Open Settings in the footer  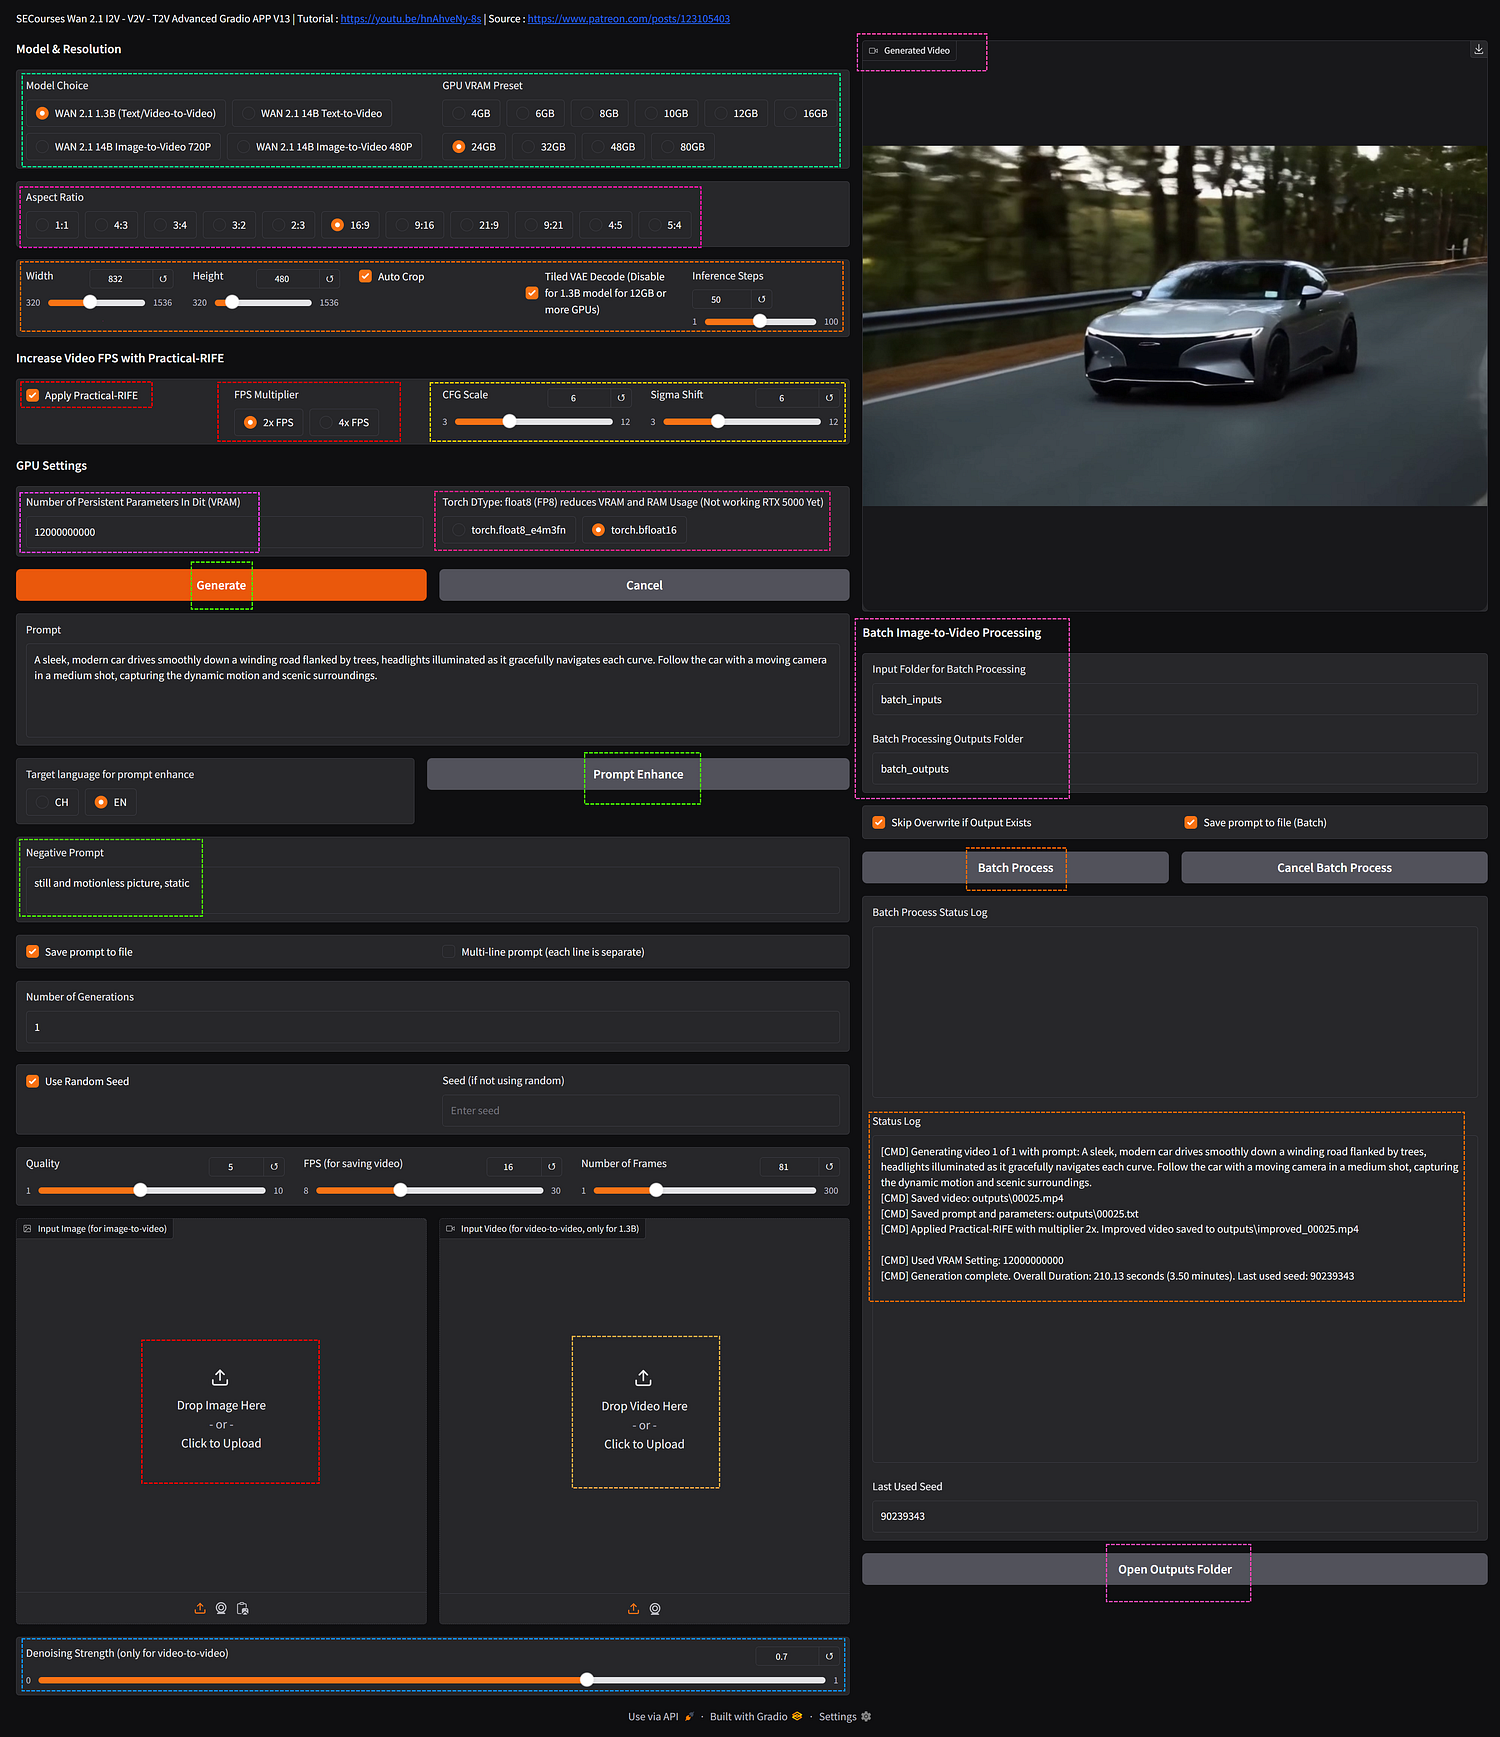845,1716
